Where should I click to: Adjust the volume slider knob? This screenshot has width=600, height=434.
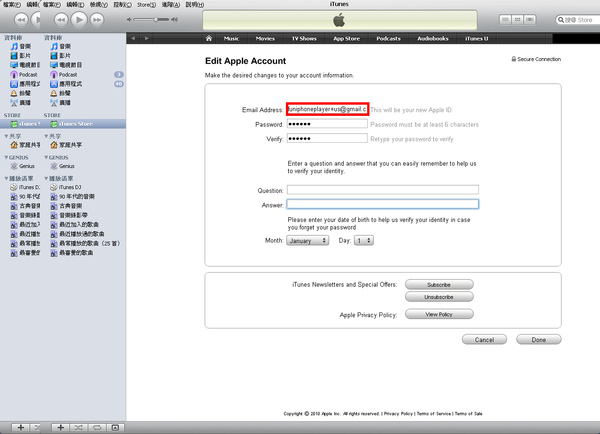(156, 20)
